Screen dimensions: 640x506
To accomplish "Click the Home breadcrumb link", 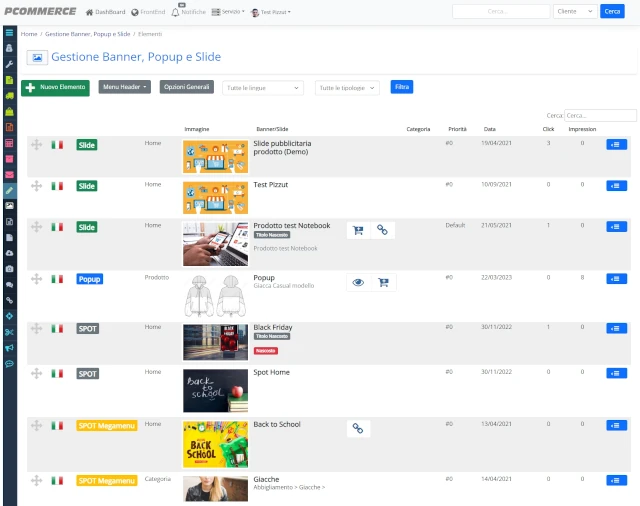I will (x=29, y=34).
